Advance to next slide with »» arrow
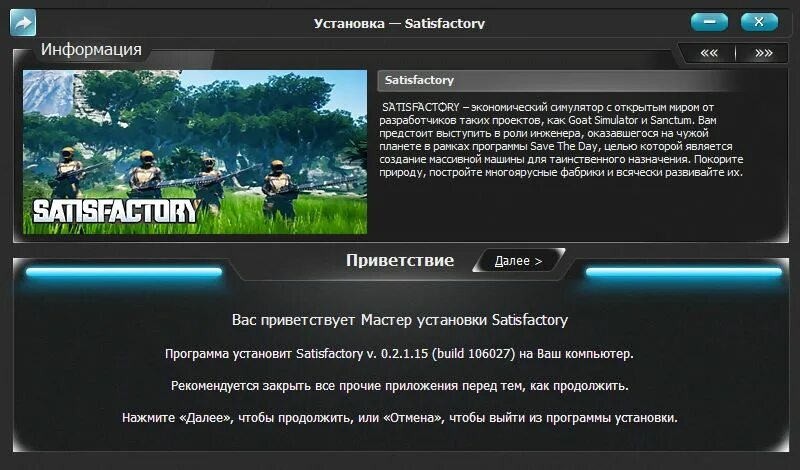The image size is (800, 470). [764, 53]
